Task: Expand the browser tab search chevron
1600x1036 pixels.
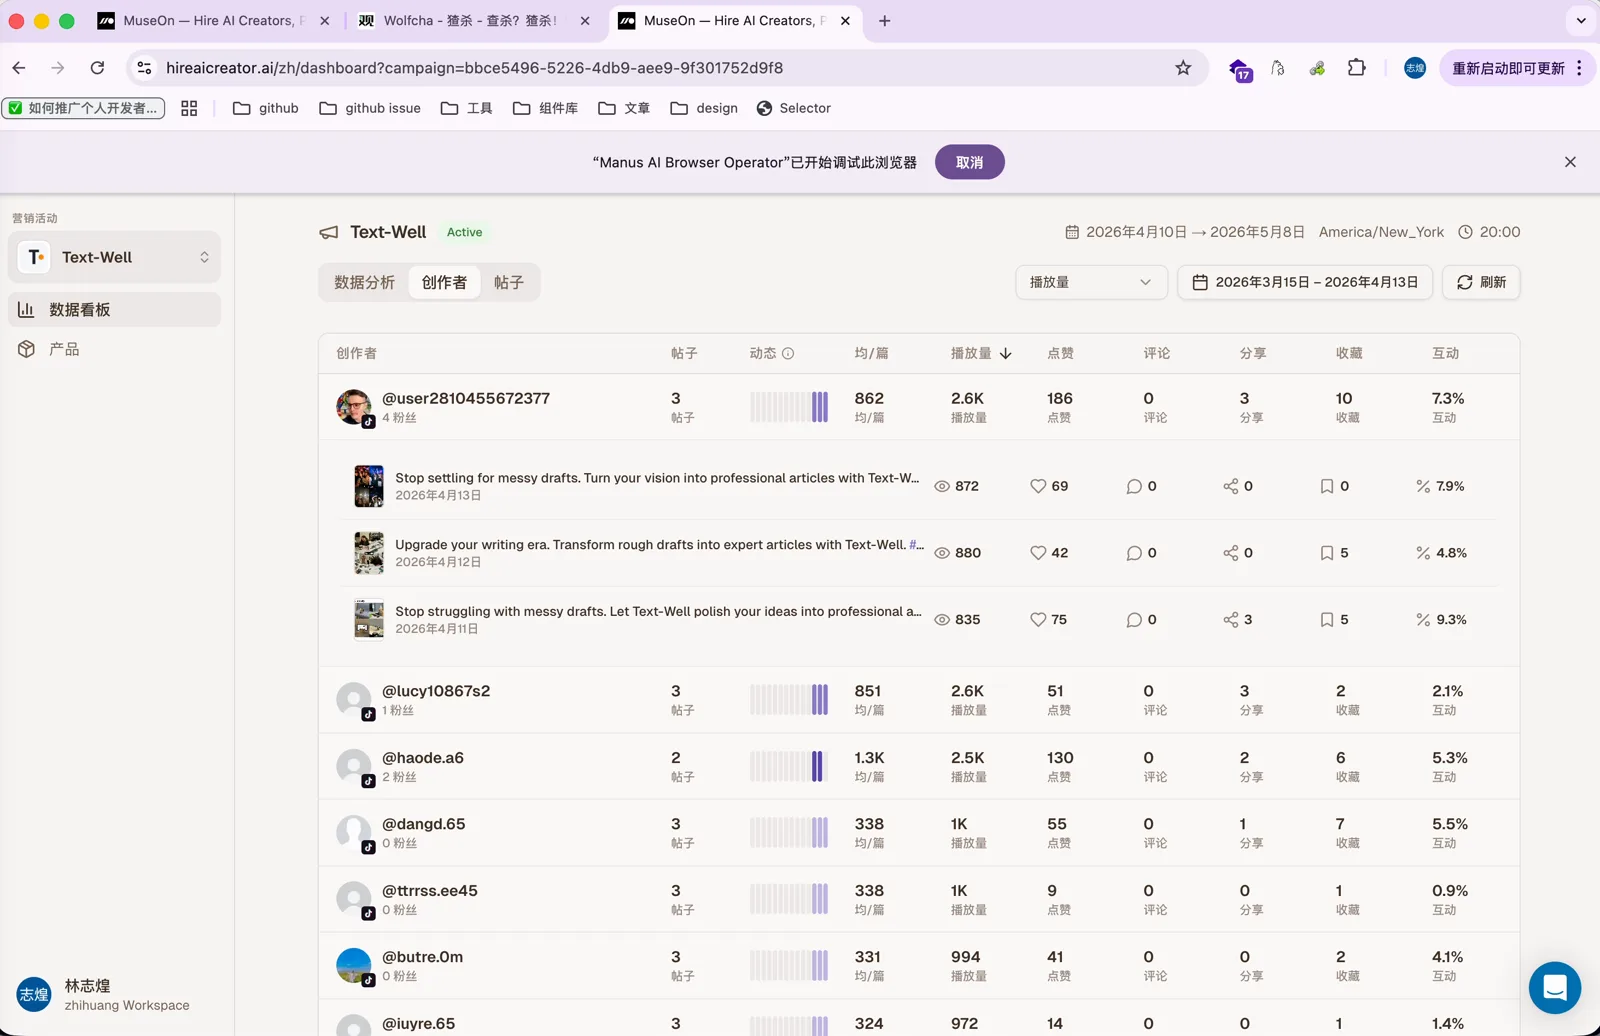Action: click(1581, 21)
